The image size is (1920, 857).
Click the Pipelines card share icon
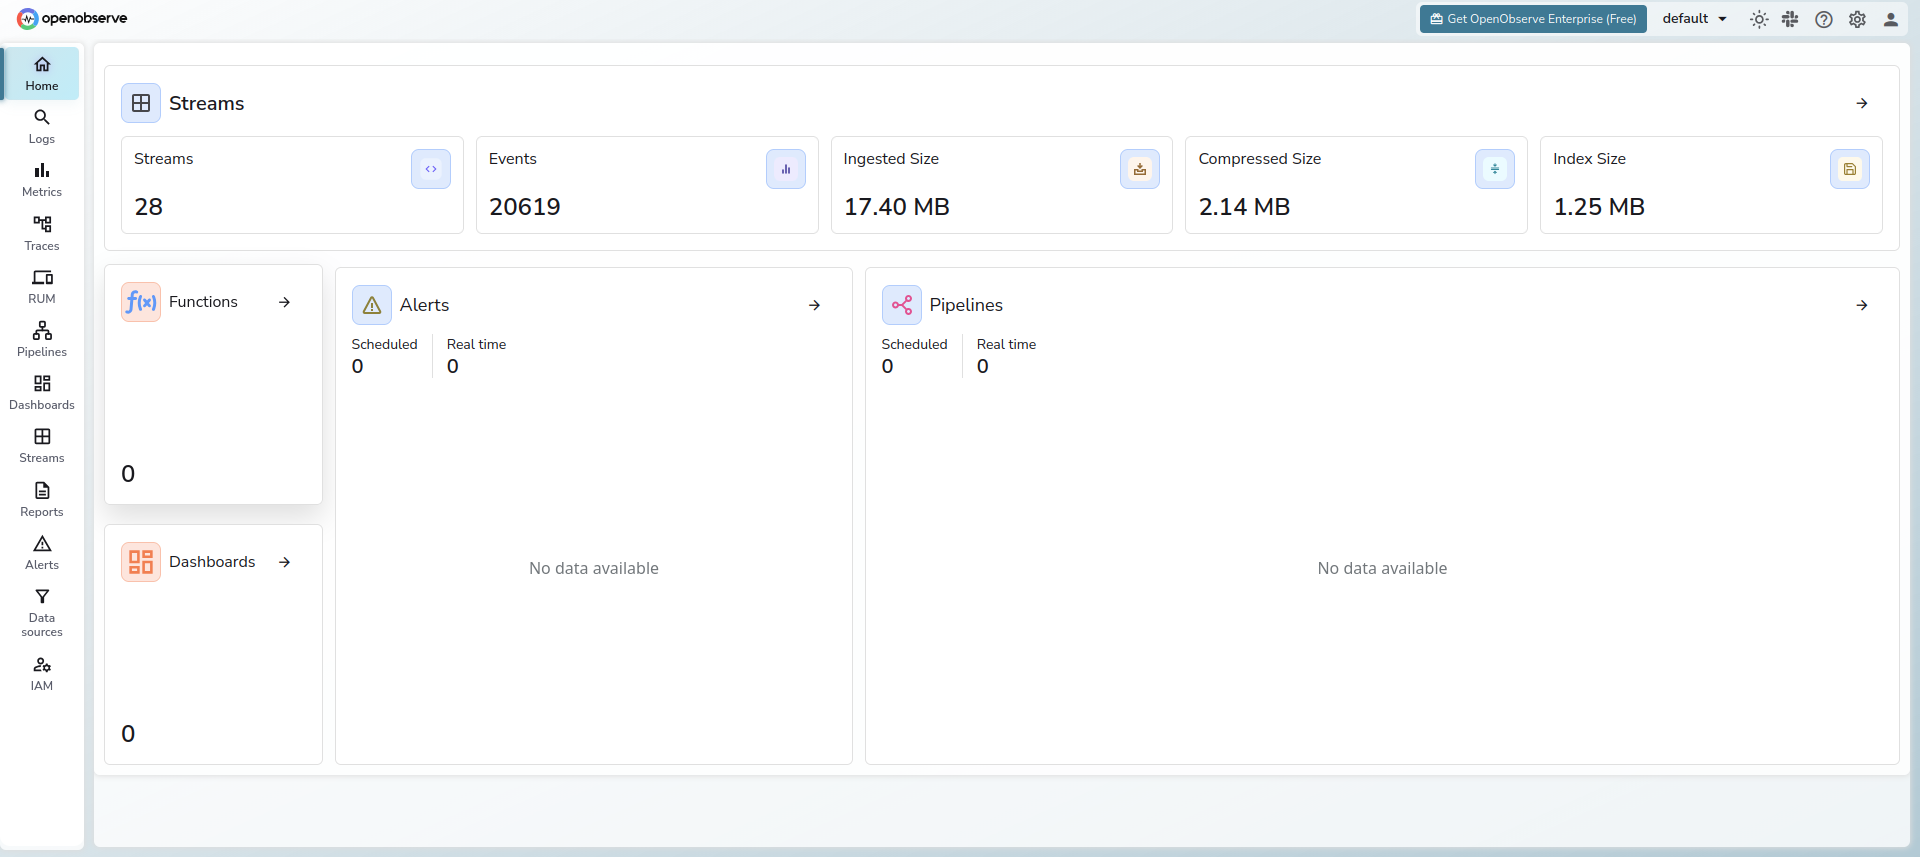click(x=902, y=305)
